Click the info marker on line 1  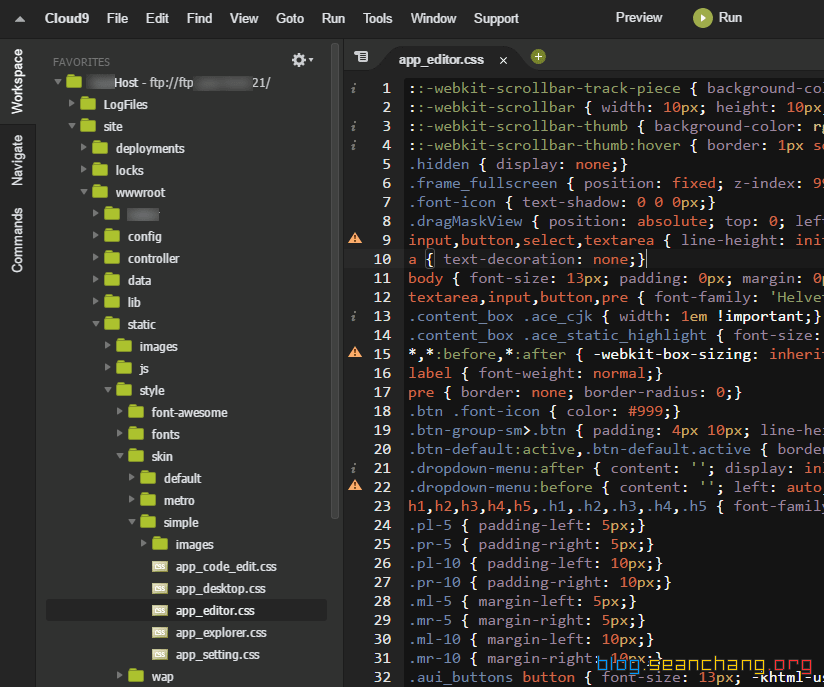pos(354,88)
